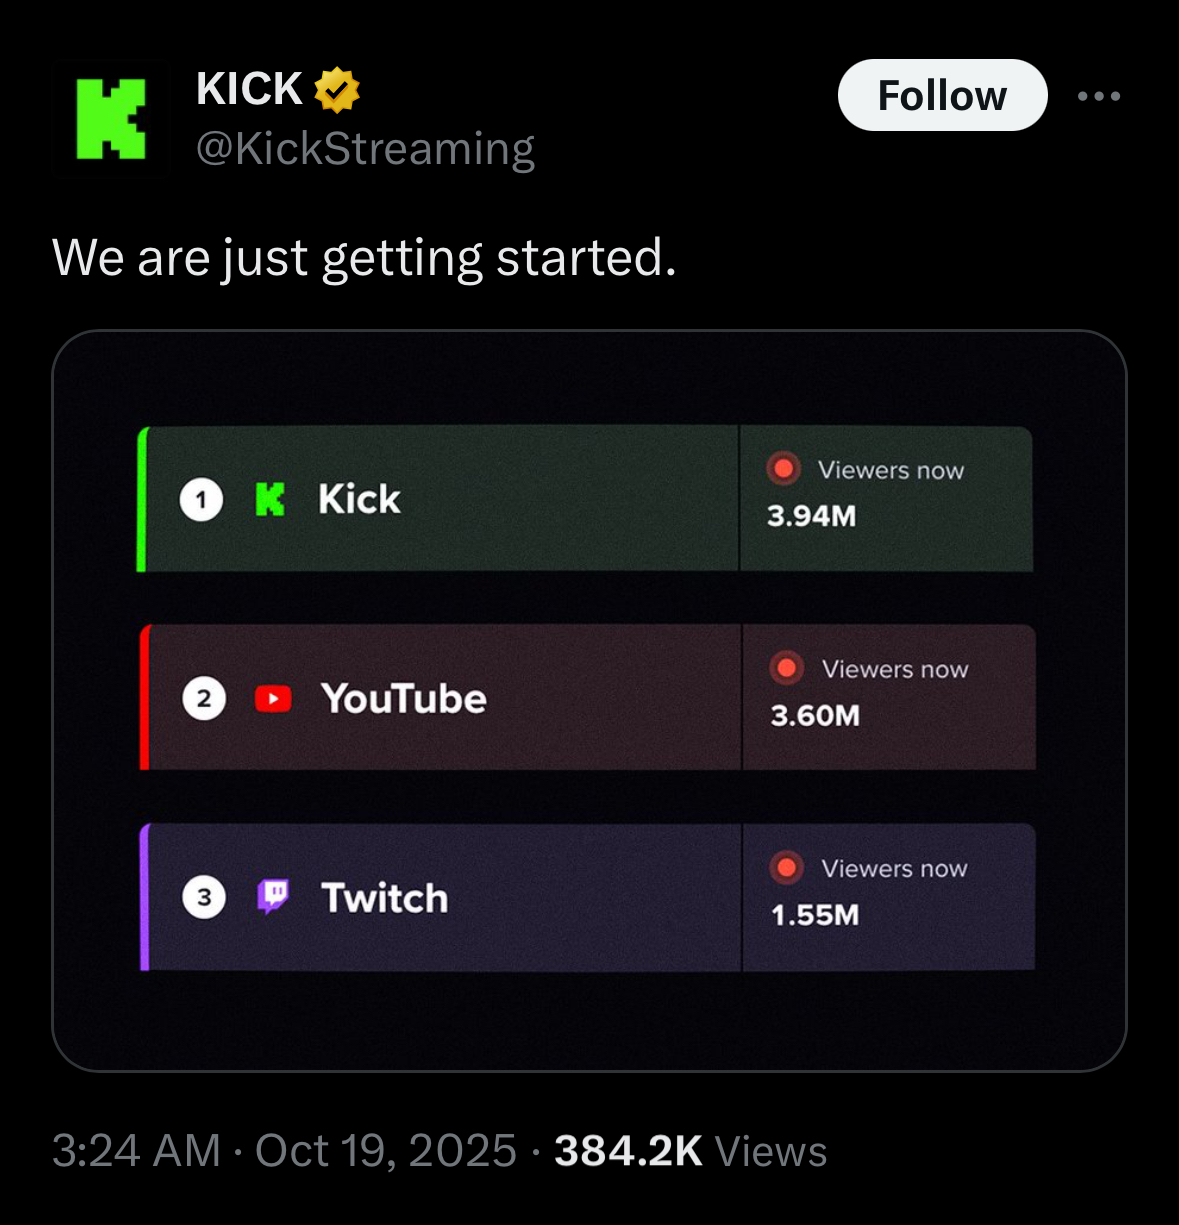Click the rank 1 circle badge
The width and height of the screenshot is (1179, 1225).
click(x=201, y=499)
